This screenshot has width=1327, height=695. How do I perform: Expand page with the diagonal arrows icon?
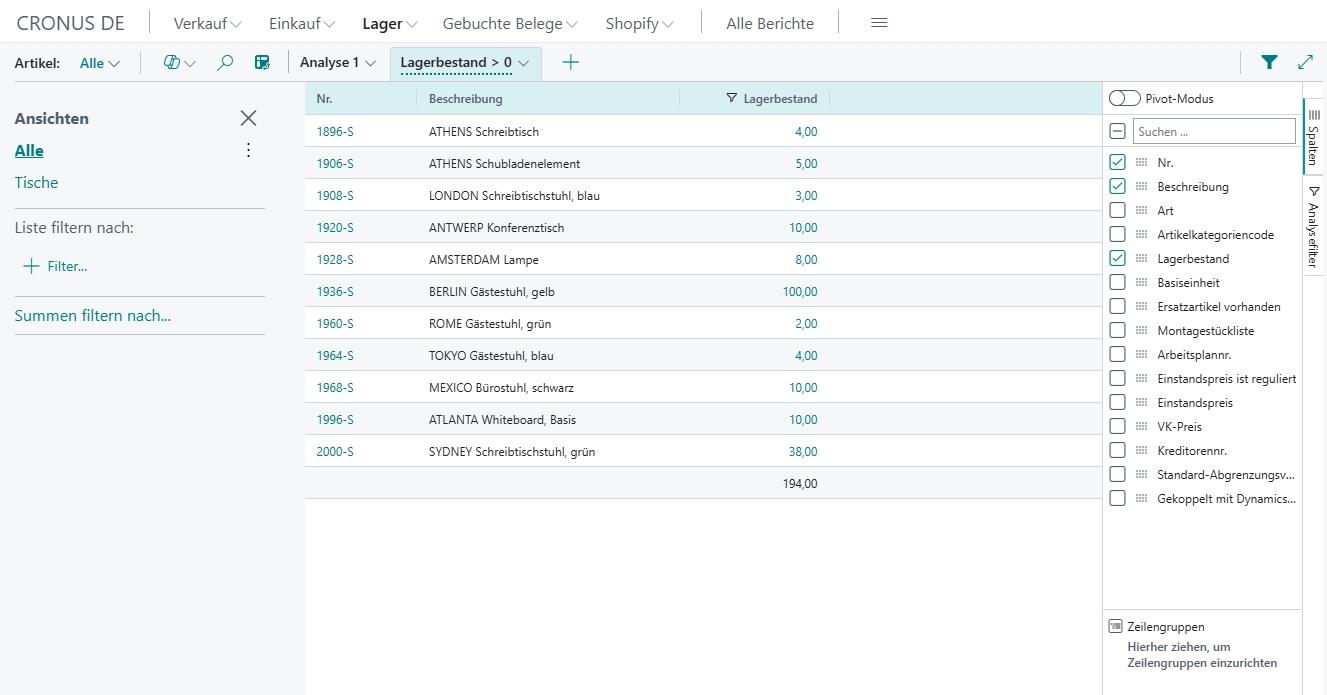click(x=1305, y=62)
